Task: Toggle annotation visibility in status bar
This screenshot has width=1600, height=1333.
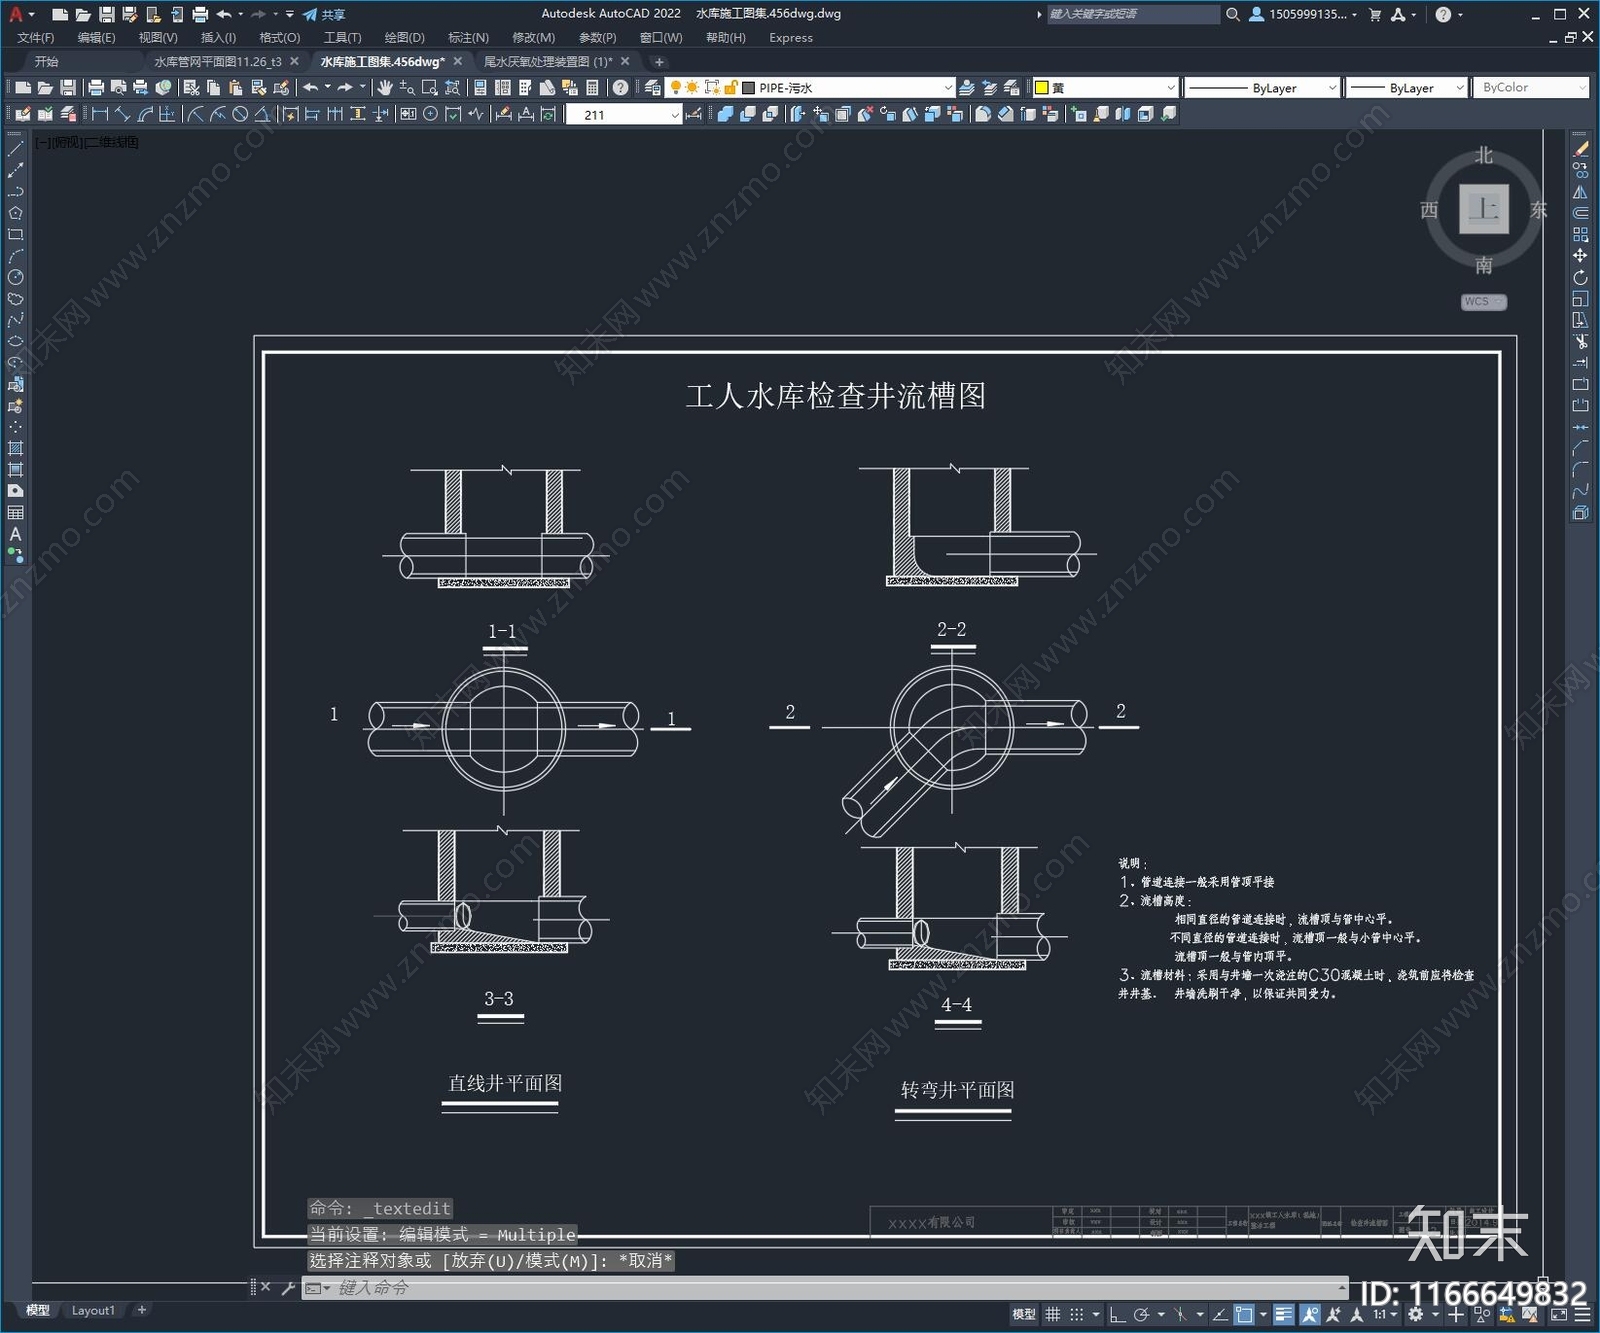Action: click(1309, 1314)
